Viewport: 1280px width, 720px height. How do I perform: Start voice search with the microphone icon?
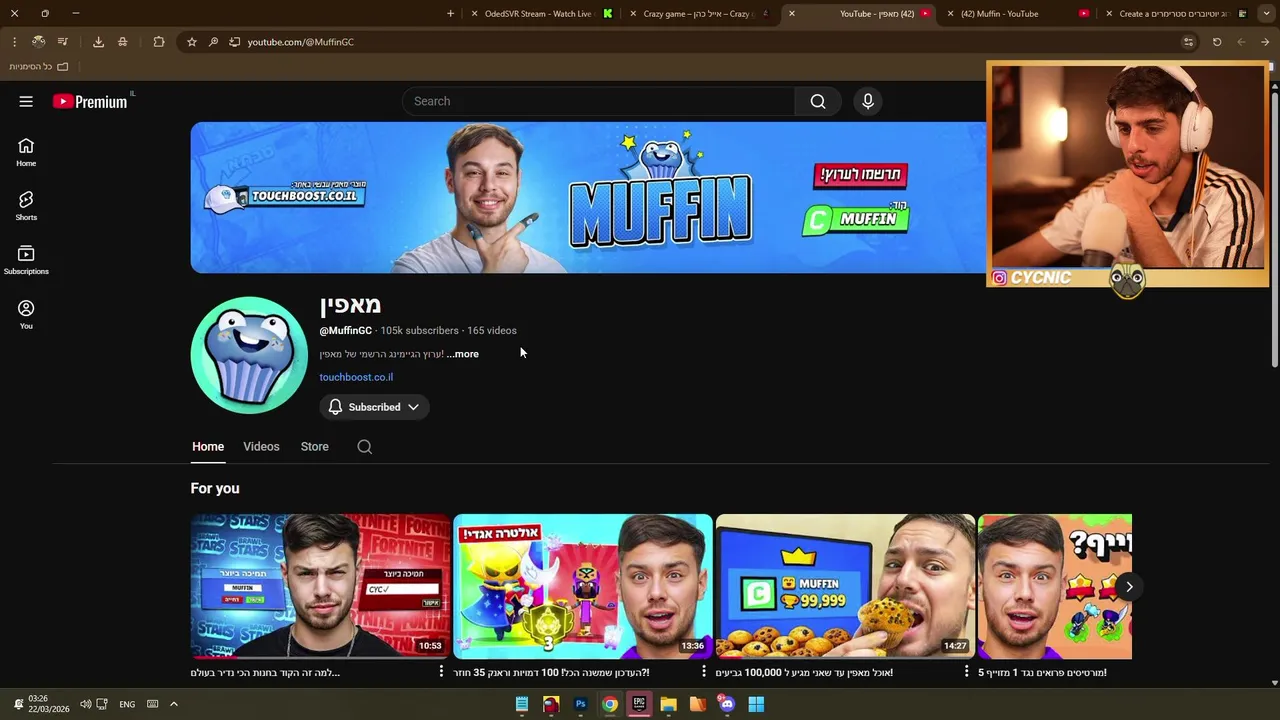[868, 101]
